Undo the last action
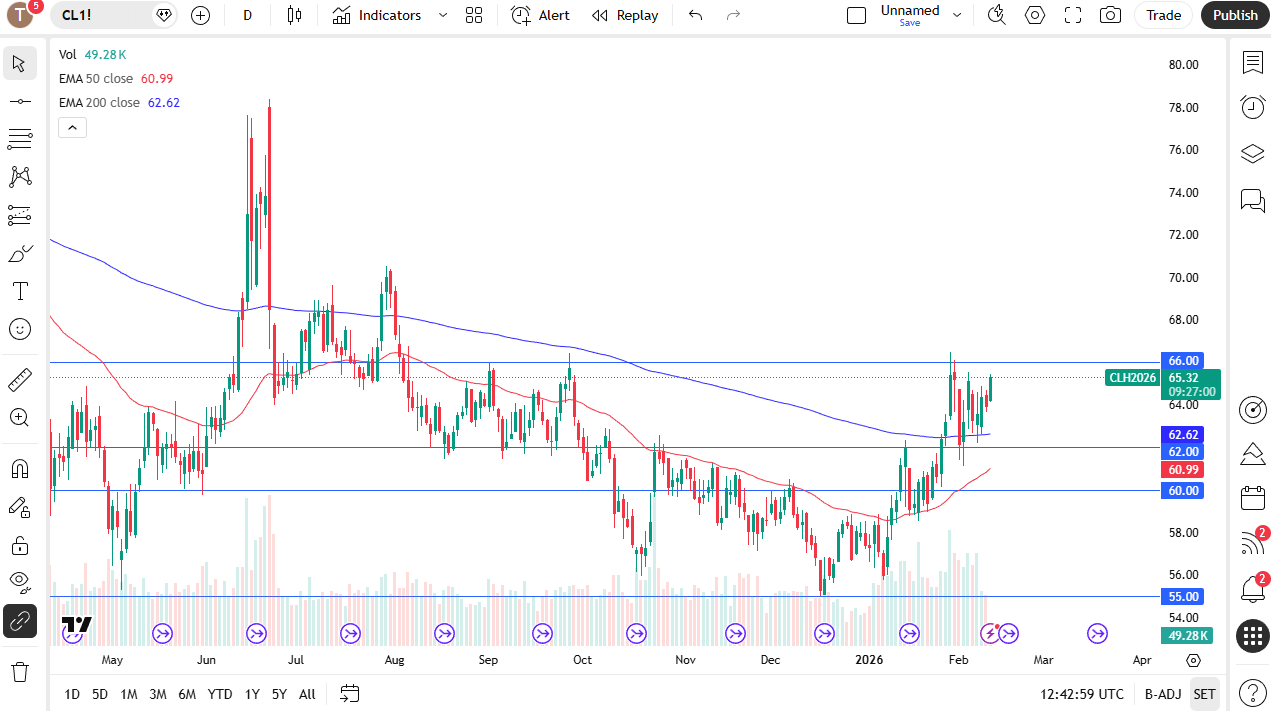Image resolution: width=1271 pixels, height=711 pixels. [696, 15]
